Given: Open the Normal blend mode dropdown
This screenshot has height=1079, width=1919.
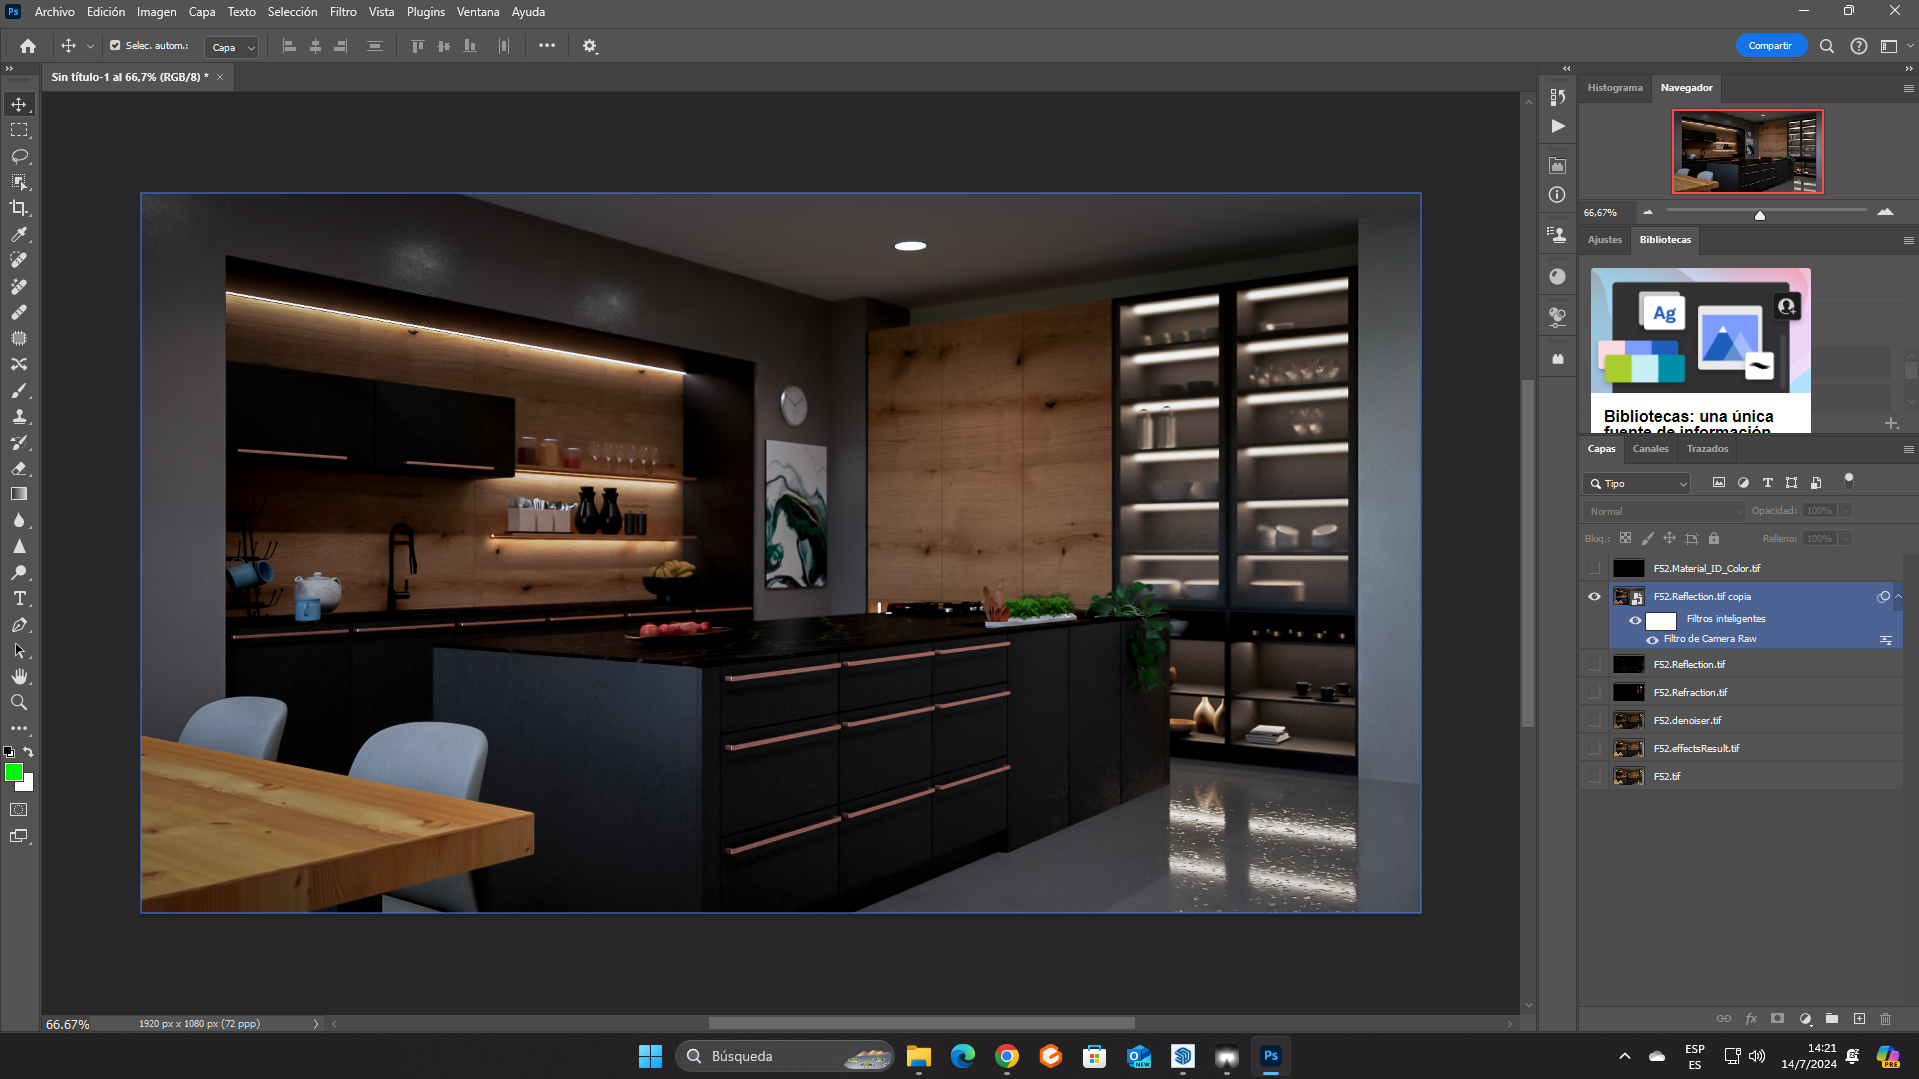Looking at the screenshot, I should point(1664,511).
